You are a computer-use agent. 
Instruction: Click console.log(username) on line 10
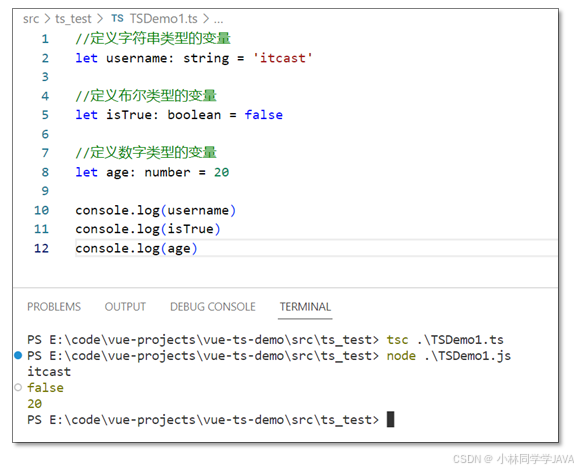tap(156, 210)
